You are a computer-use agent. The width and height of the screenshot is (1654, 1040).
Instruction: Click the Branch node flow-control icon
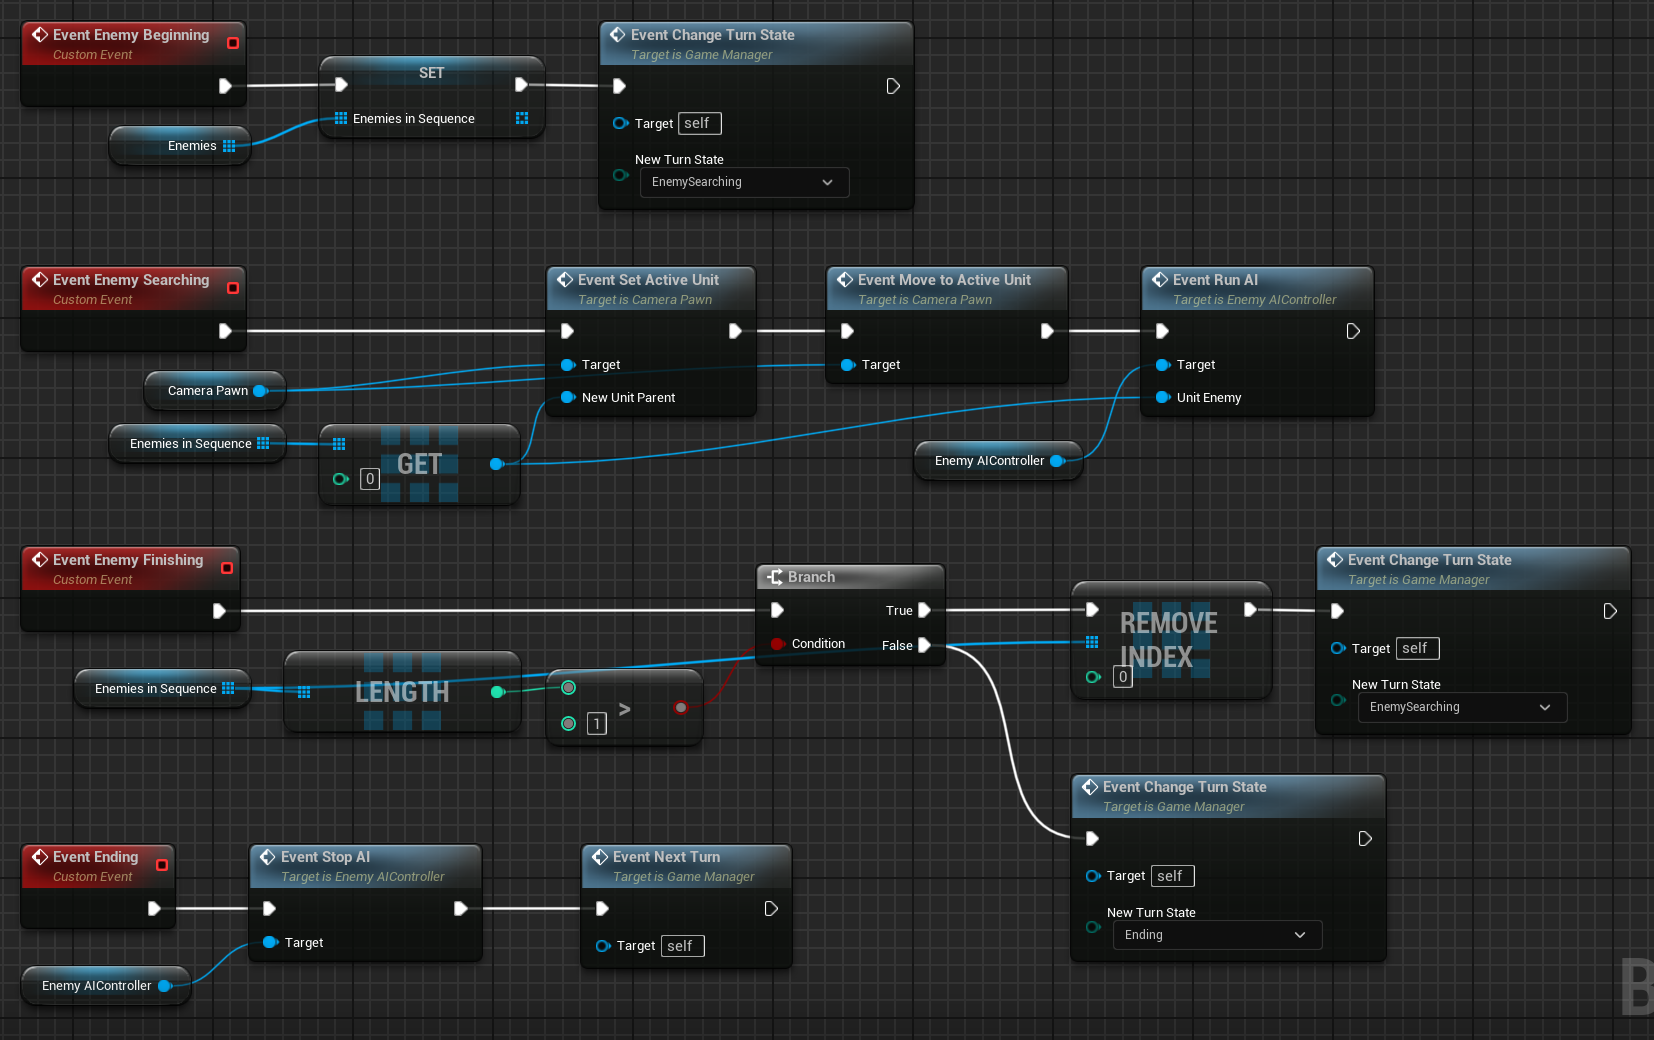click(x=775, y=577)
